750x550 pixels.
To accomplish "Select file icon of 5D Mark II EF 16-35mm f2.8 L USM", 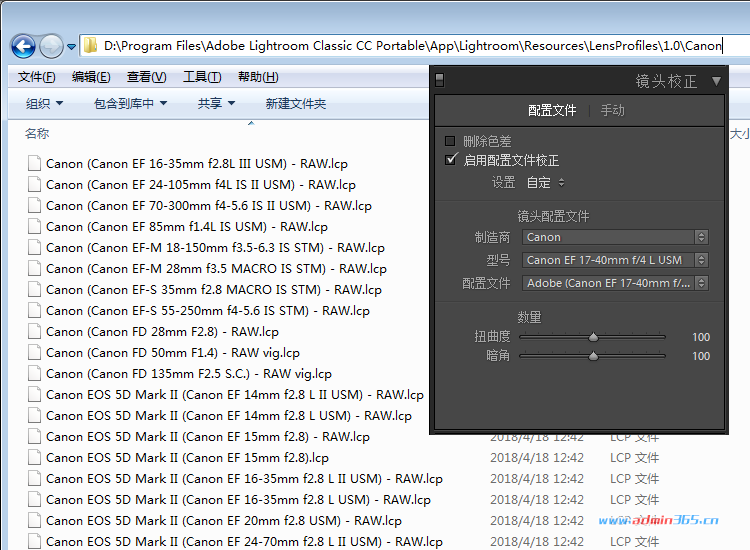I will 34,500.
